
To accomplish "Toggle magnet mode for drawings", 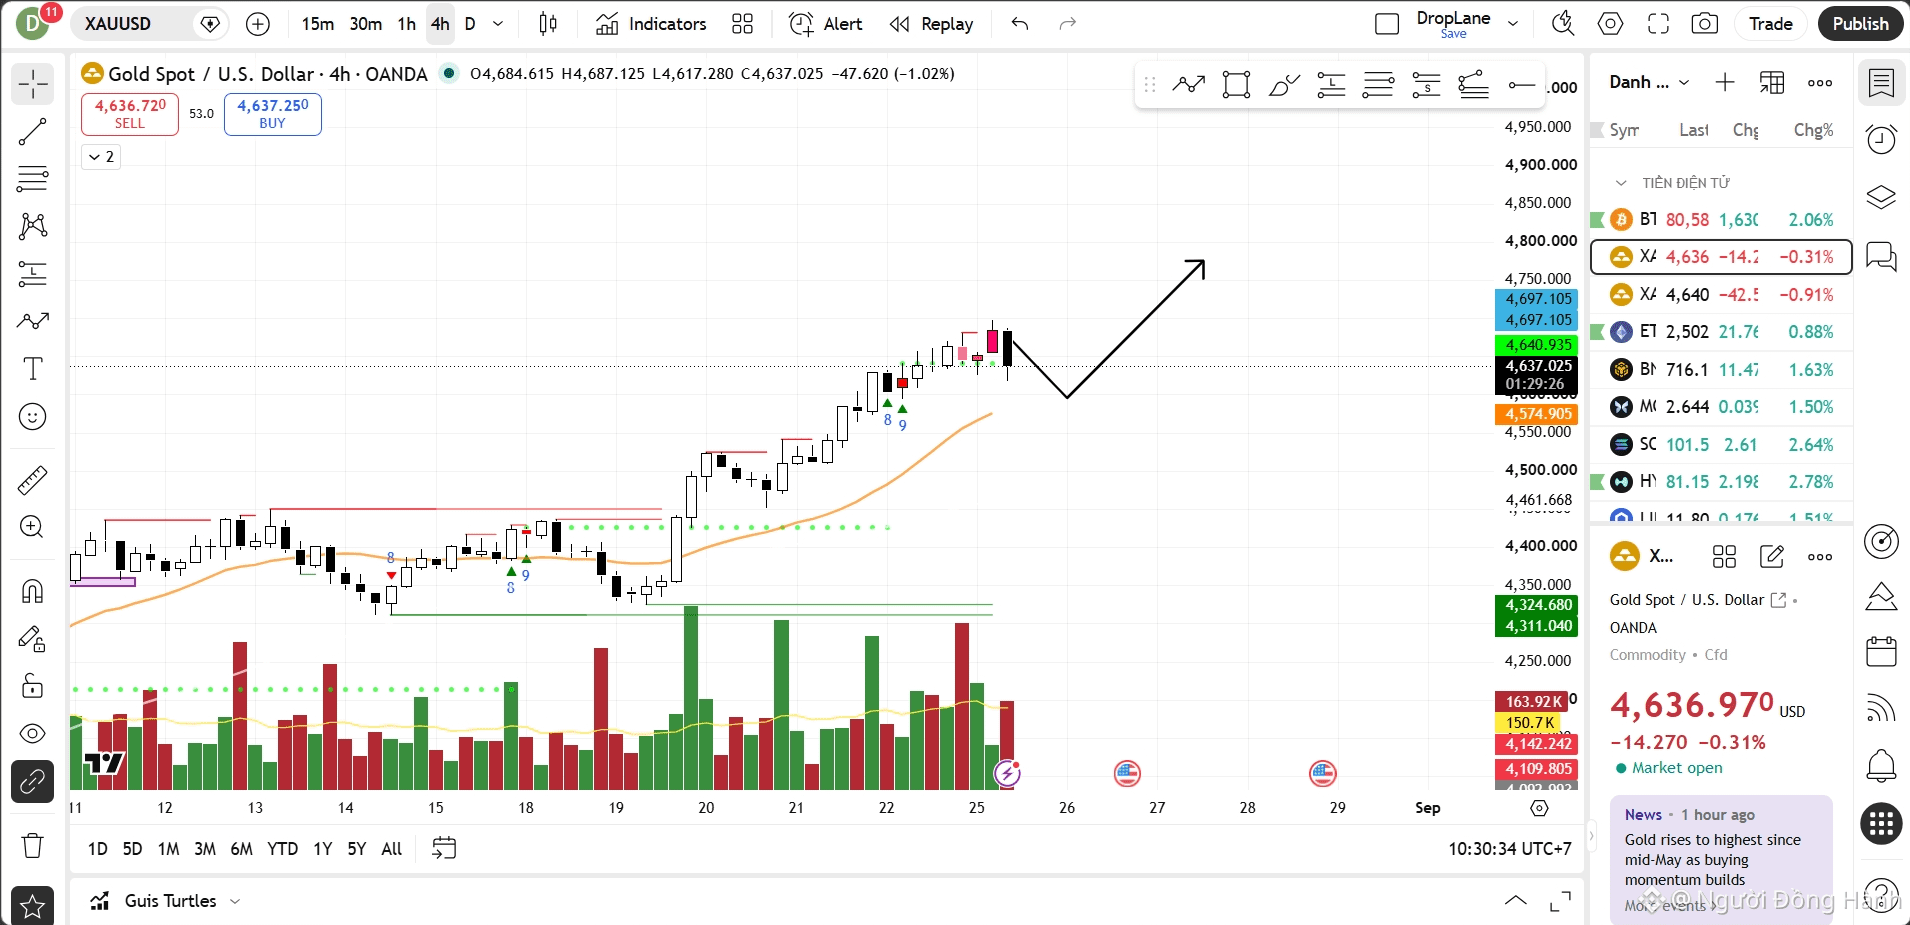I will pos(32,591).
